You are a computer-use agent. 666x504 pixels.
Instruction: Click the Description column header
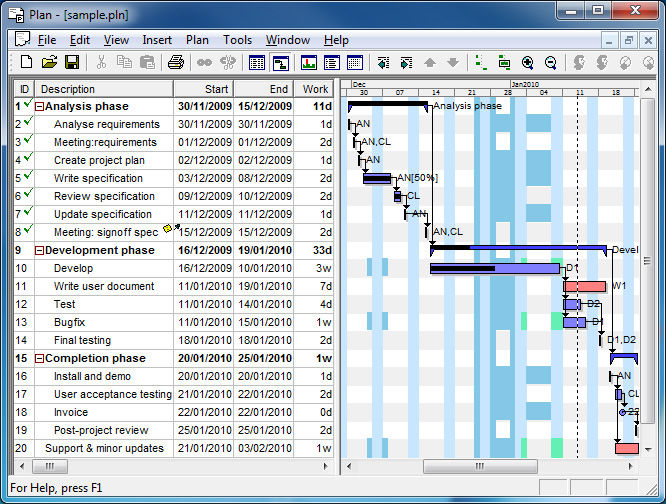pos(104,89)
